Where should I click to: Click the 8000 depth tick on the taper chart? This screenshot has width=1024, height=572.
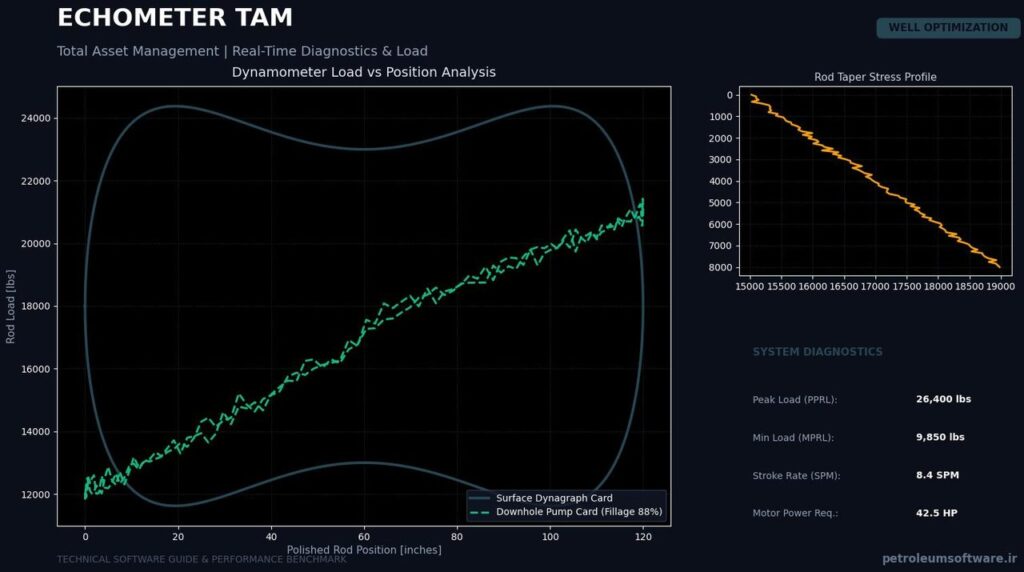[x=721, y=268]
